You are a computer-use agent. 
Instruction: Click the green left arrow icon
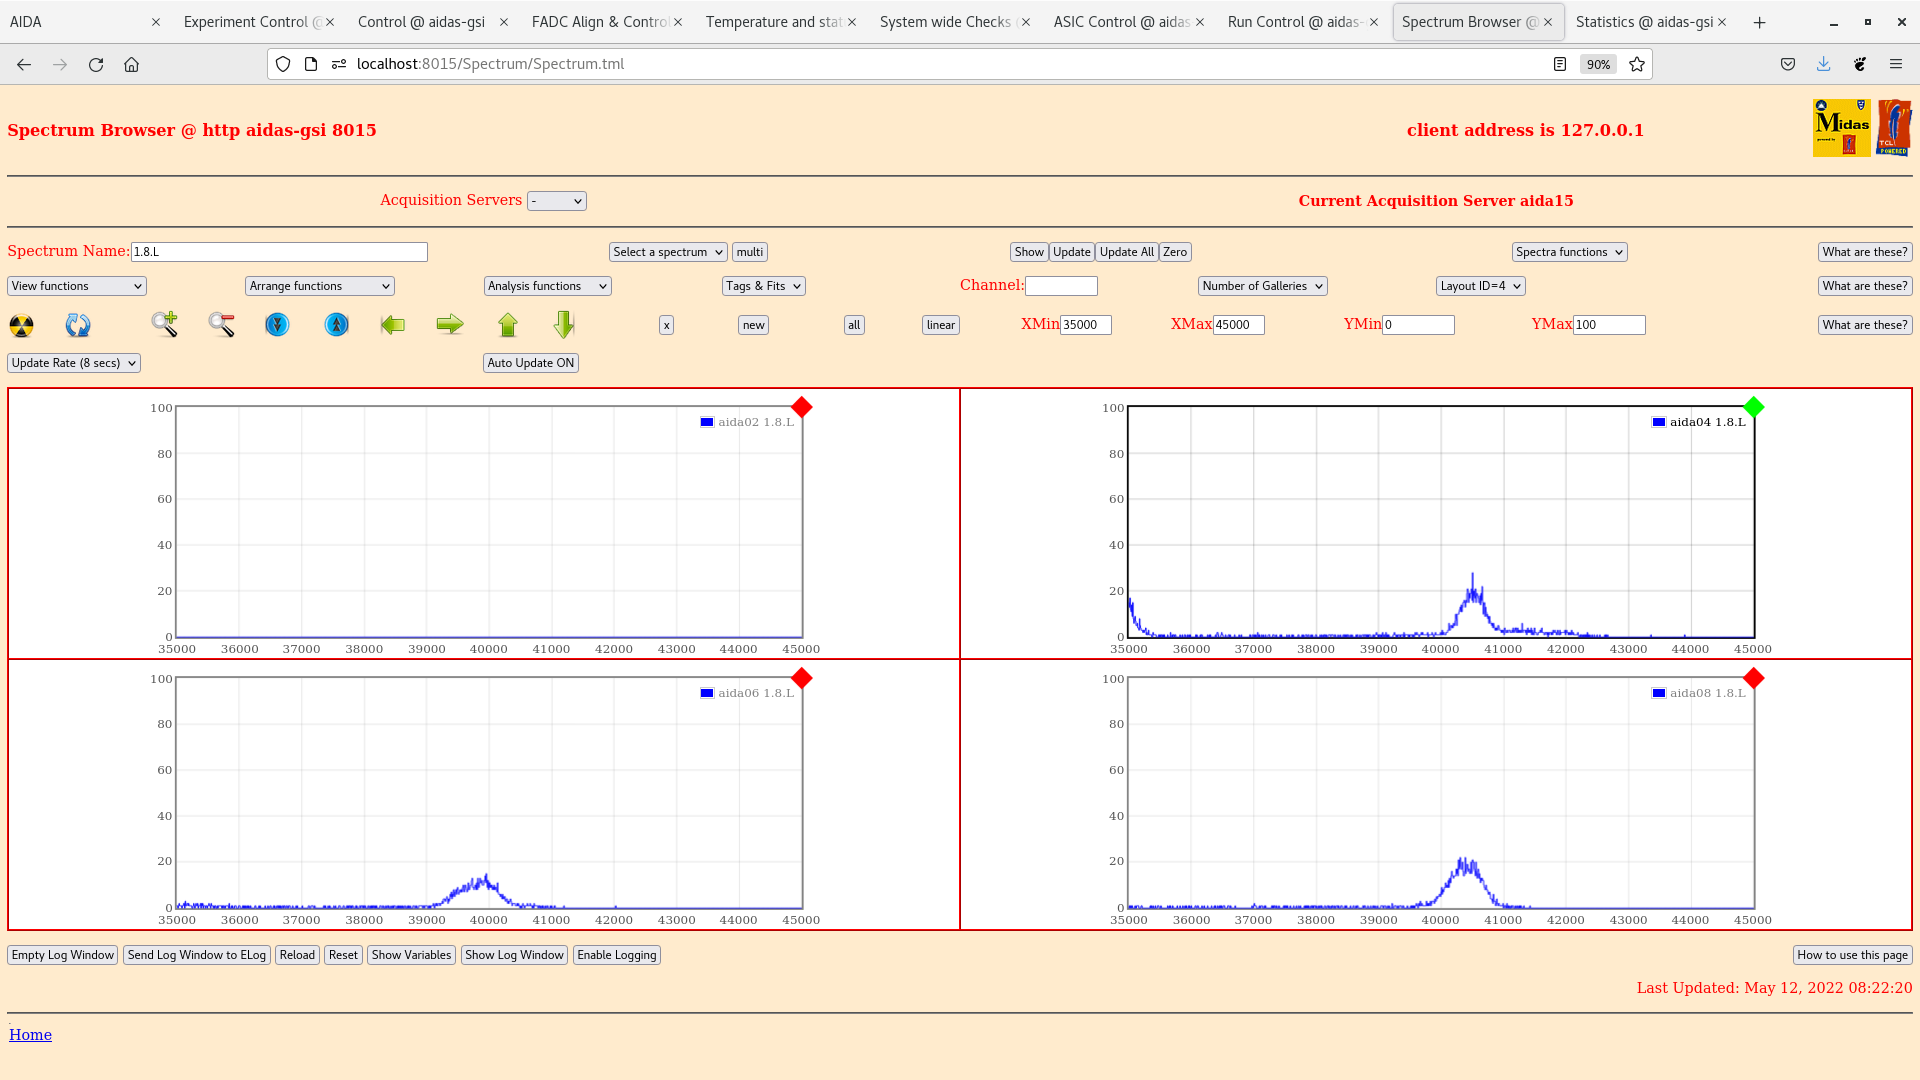coord(393,325)
